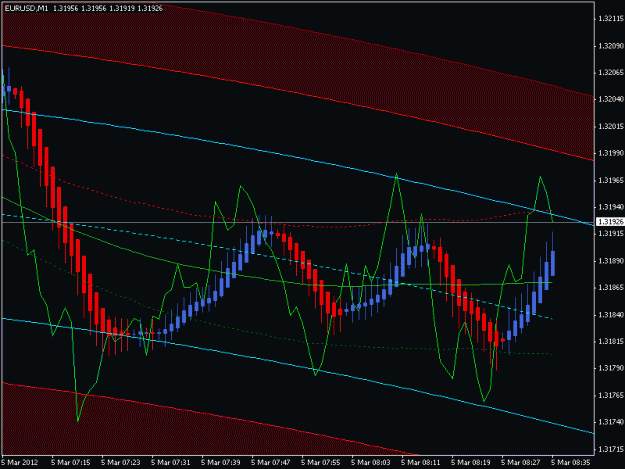Click time axis label 5 Mar 07:39
625x469 pixels.
pos(220,462)
